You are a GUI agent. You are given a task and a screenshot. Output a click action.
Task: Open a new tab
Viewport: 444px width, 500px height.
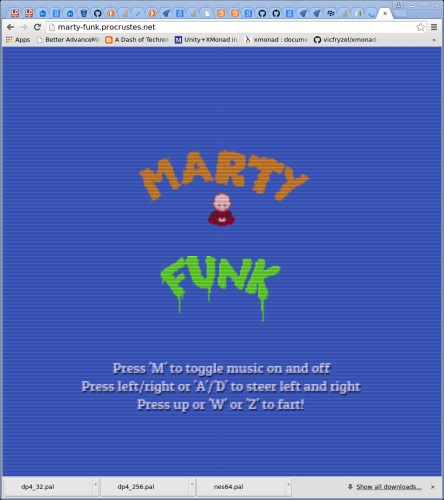(x=401, y=14)
